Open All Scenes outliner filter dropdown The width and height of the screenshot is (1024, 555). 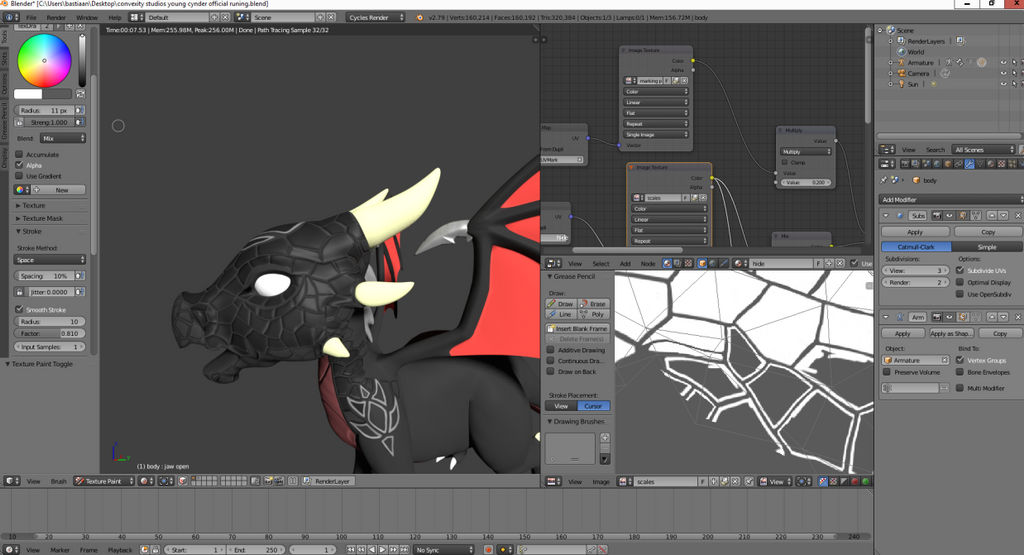point(984,150)
